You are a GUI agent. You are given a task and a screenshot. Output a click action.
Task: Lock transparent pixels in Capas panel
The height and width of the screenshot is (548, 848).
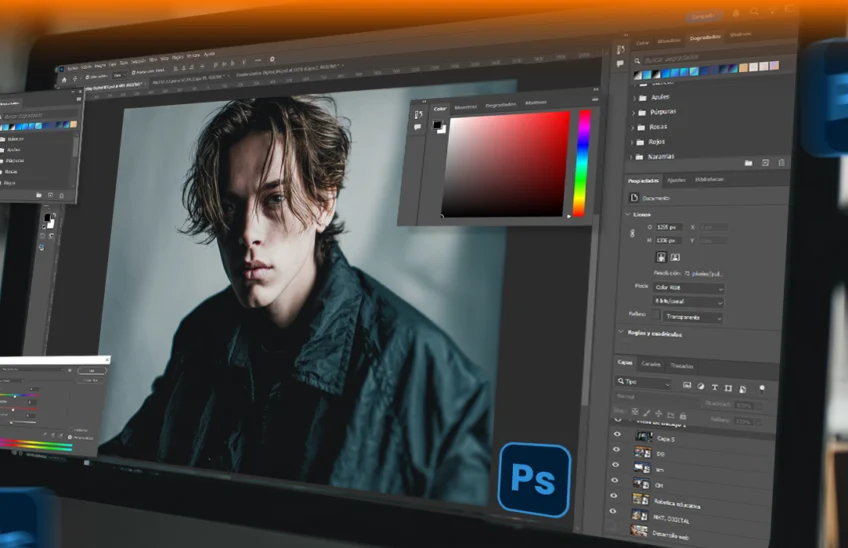point(635,412)
